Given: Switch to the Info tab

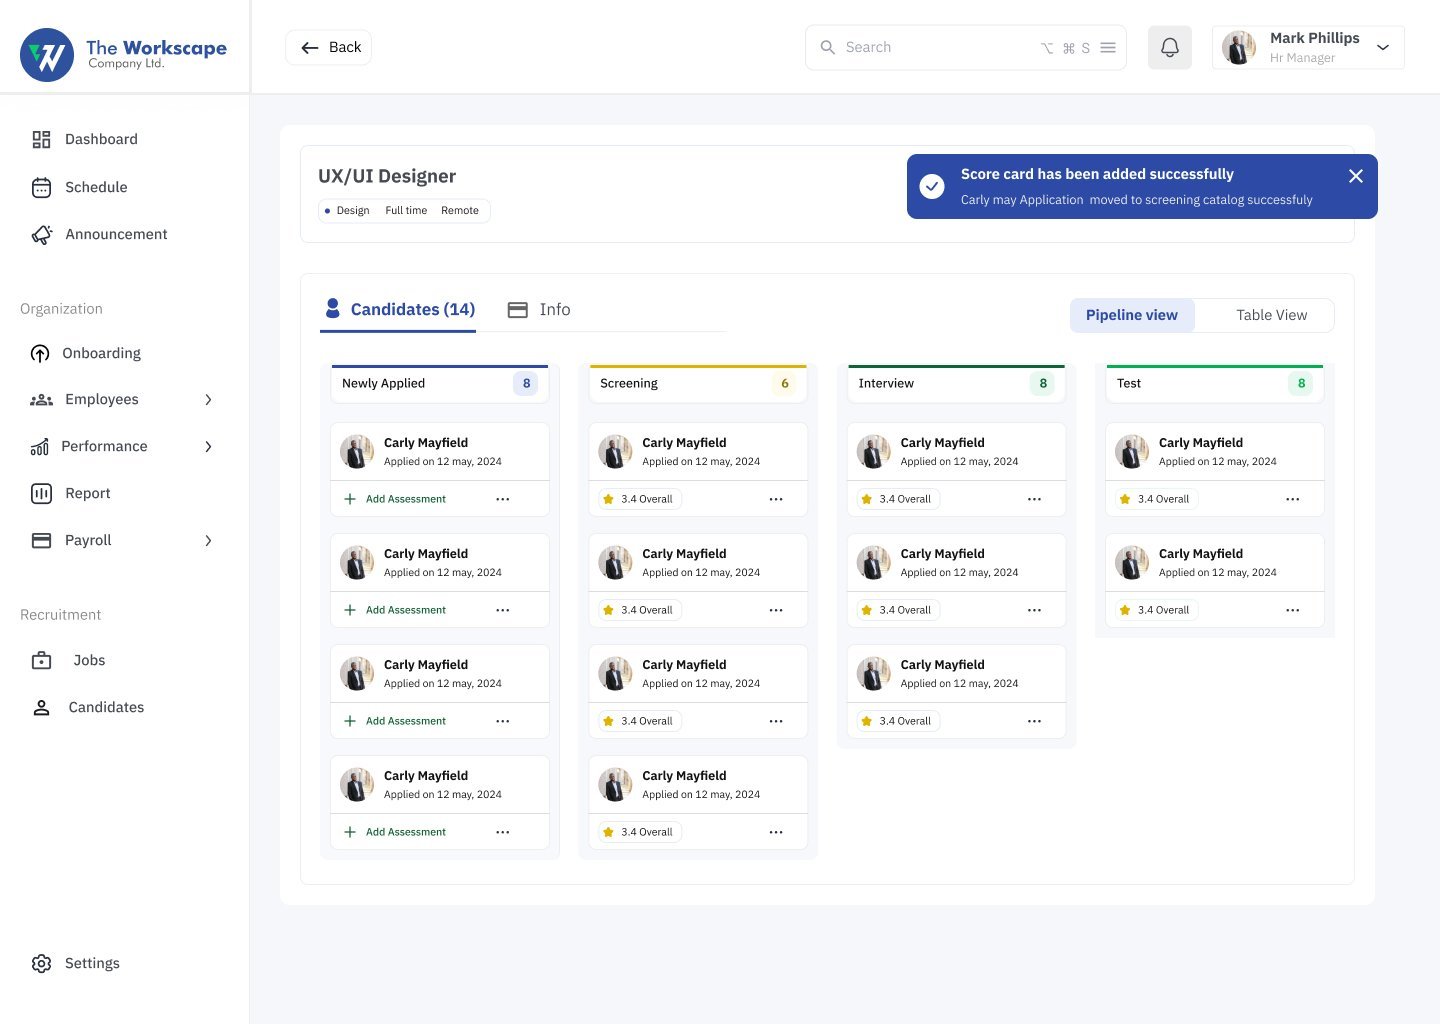Looking at the screenshot, I should tap(539, 310).
